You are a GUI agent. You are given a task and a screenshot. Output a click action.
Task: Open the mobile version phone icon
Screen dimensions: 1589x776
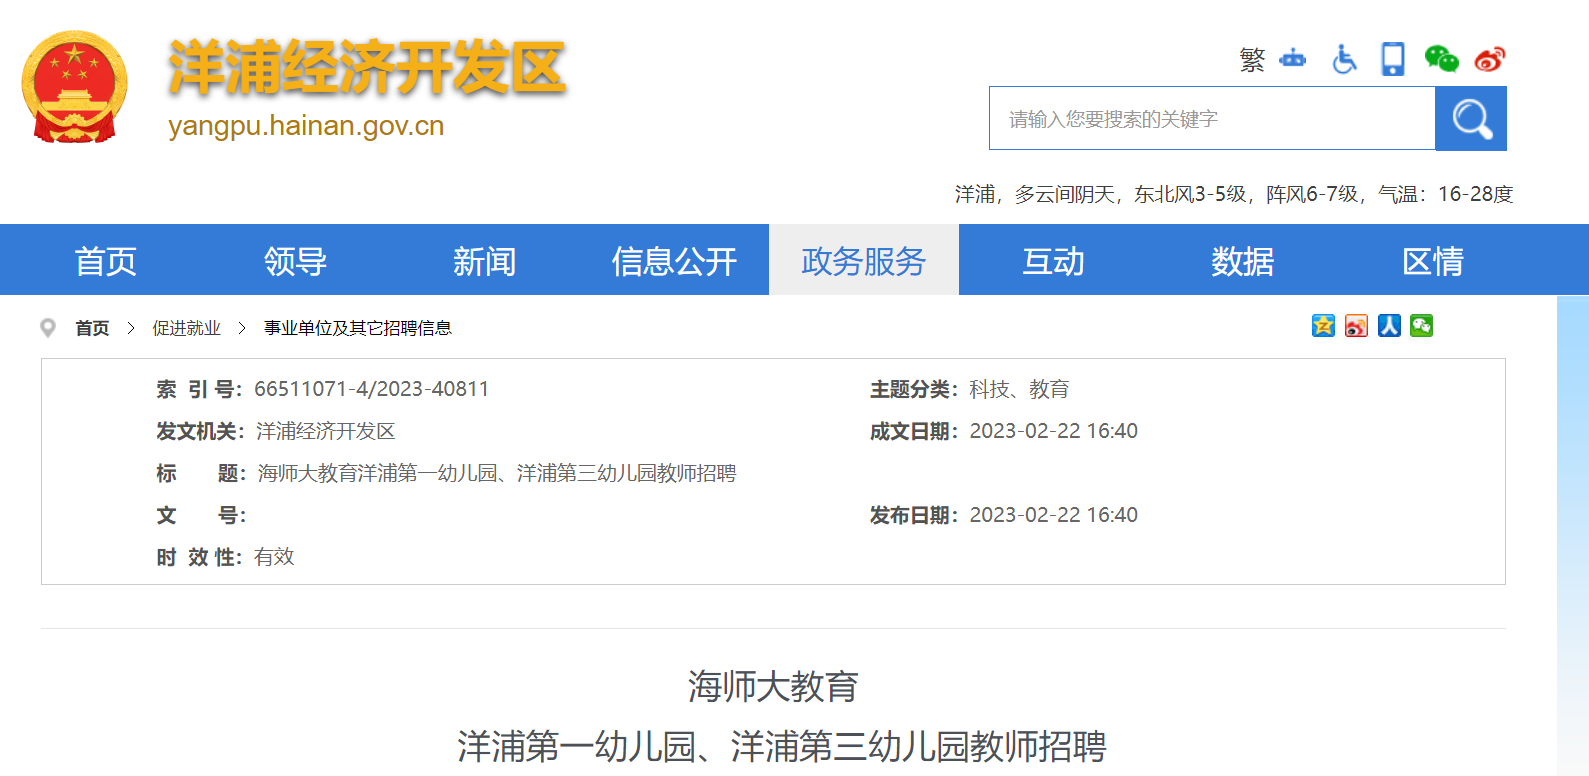pos(1393,59)
